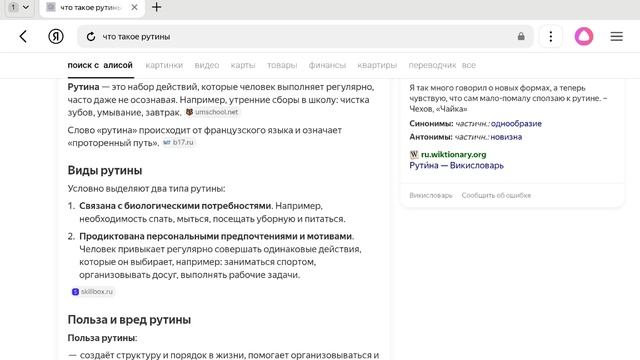Open the umschool.net source link
640x360 pixels.
212,112
